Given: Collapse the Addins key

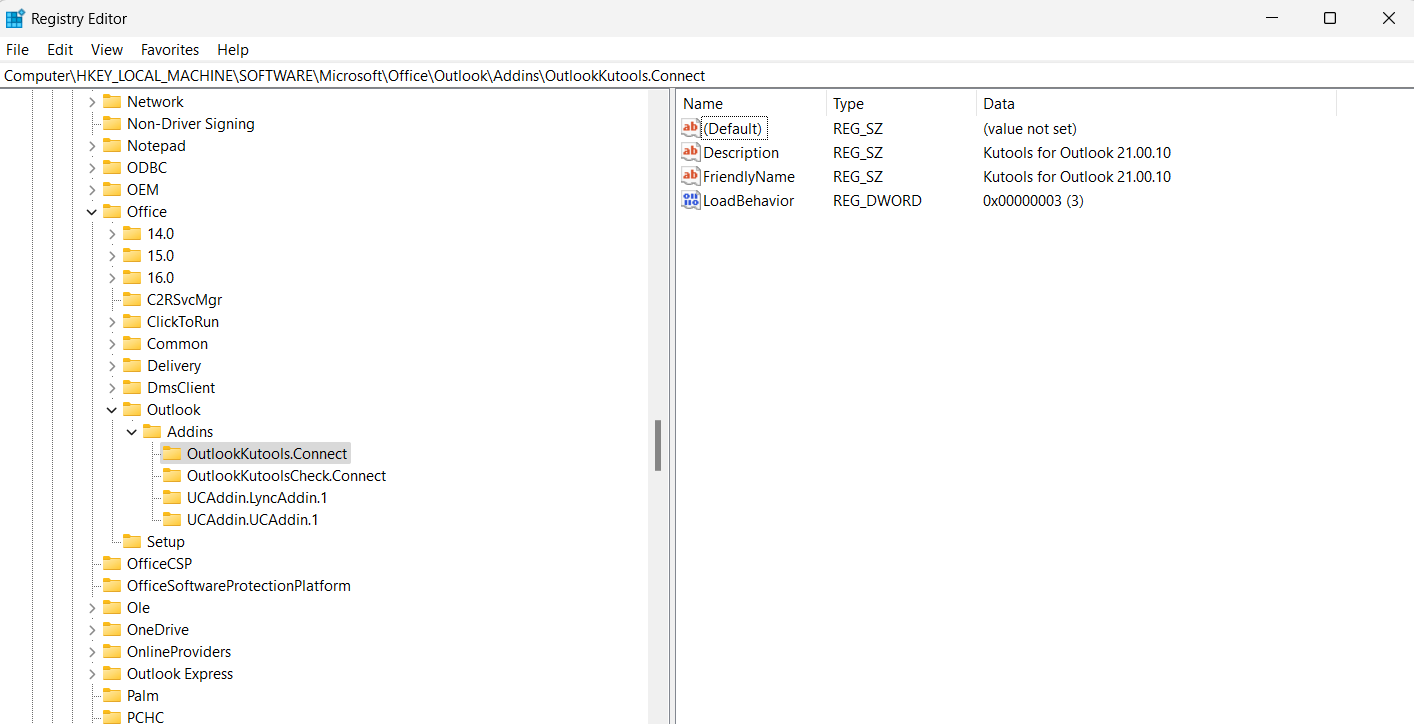Looking at the screenshot, I should pos(132,431).
